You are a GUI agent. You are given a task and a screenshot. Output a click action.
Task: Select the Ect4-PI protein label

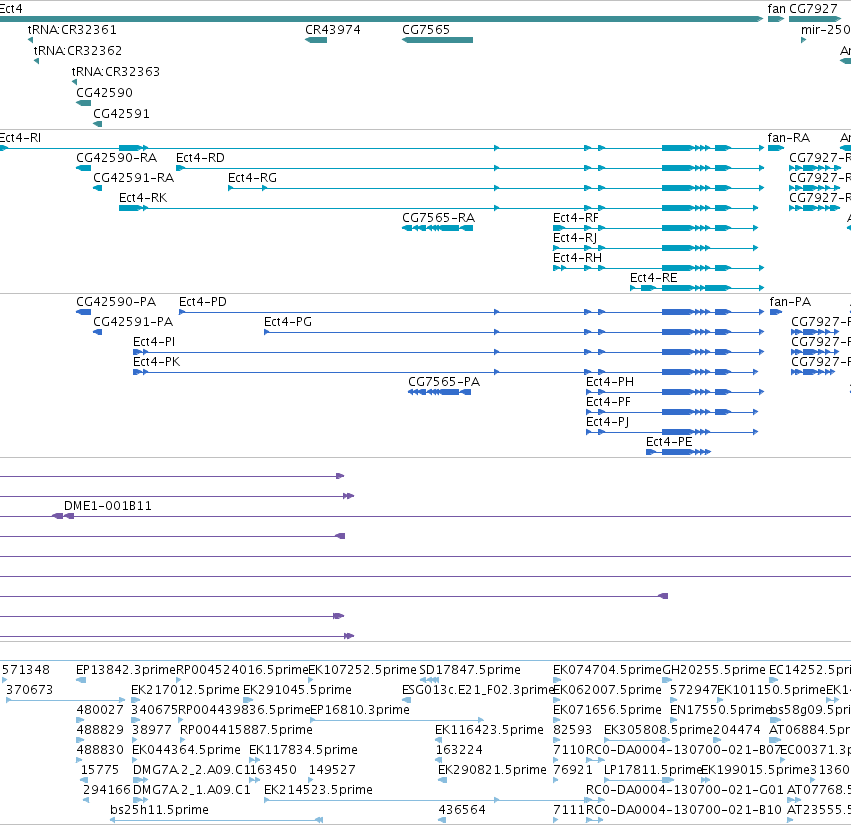154,342
